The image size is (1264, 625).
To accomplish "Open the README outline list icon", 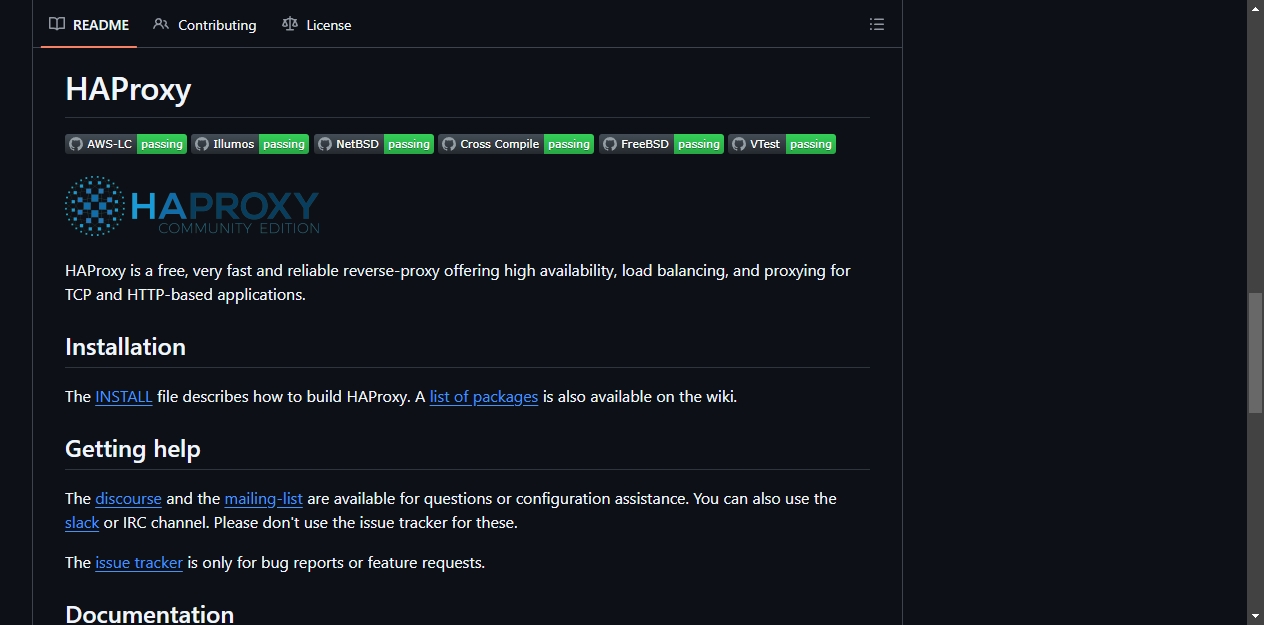I will pos(877,25).
